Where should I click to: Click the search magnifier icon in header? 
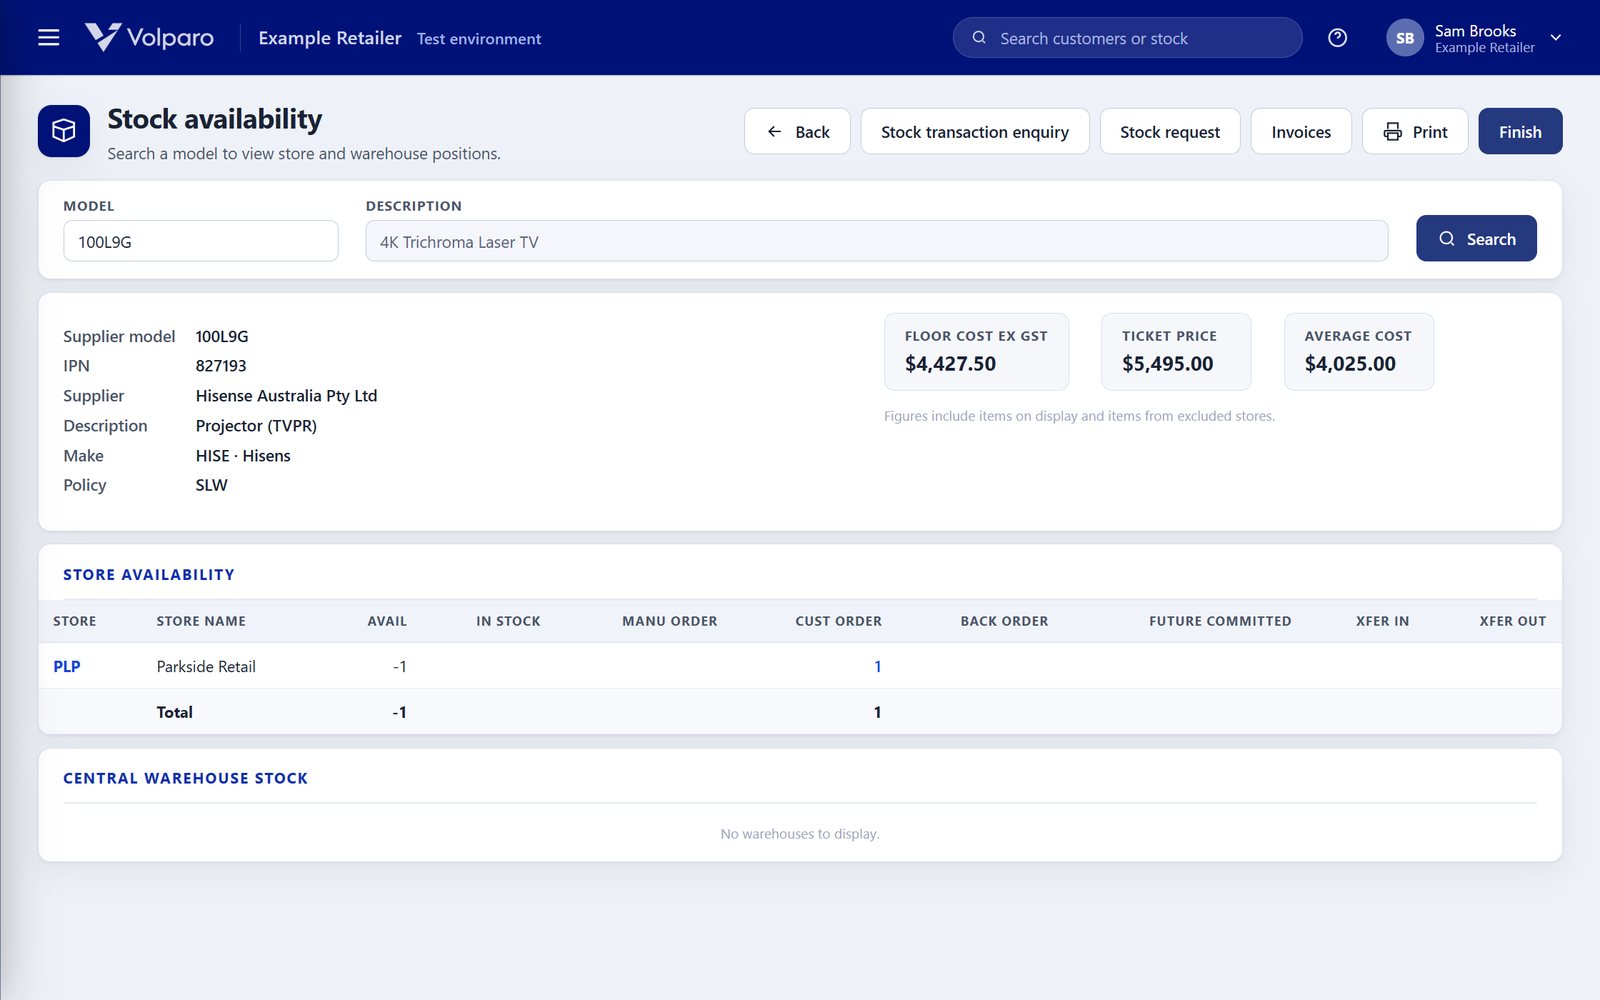pos(979,38)
